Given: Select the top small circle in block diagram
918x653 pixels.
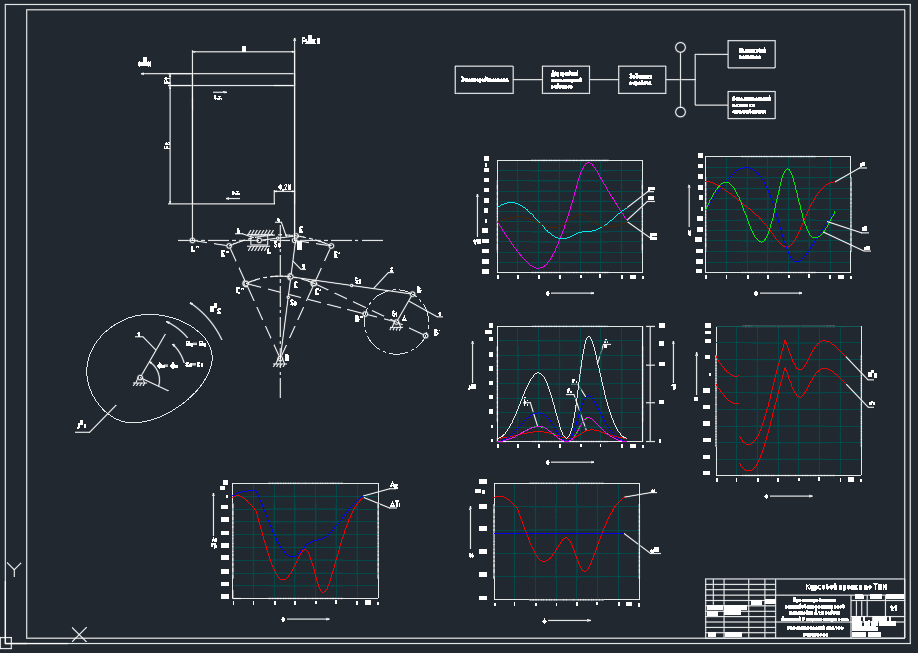Looking at the screenshot, I should (x=681, y=47).
